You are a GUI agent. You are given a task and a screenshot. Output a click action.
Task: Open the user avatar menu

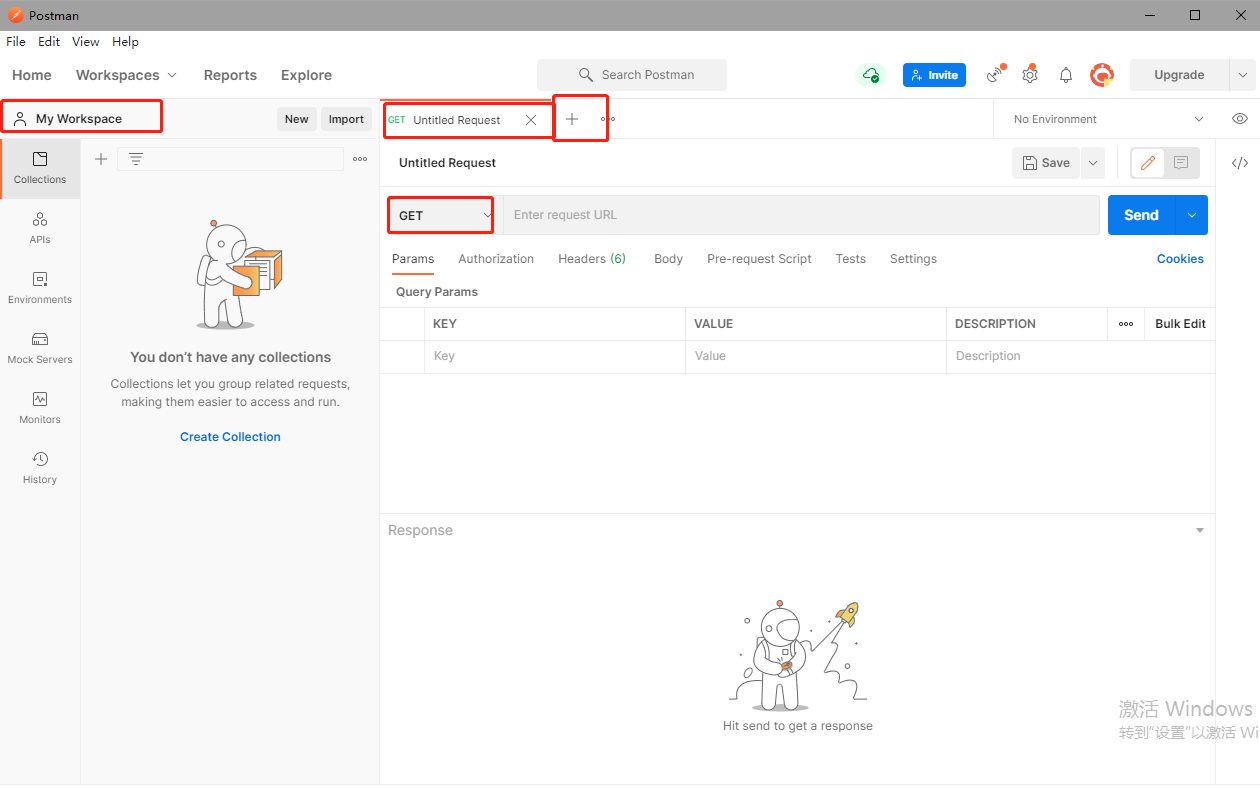(1102, 74)
